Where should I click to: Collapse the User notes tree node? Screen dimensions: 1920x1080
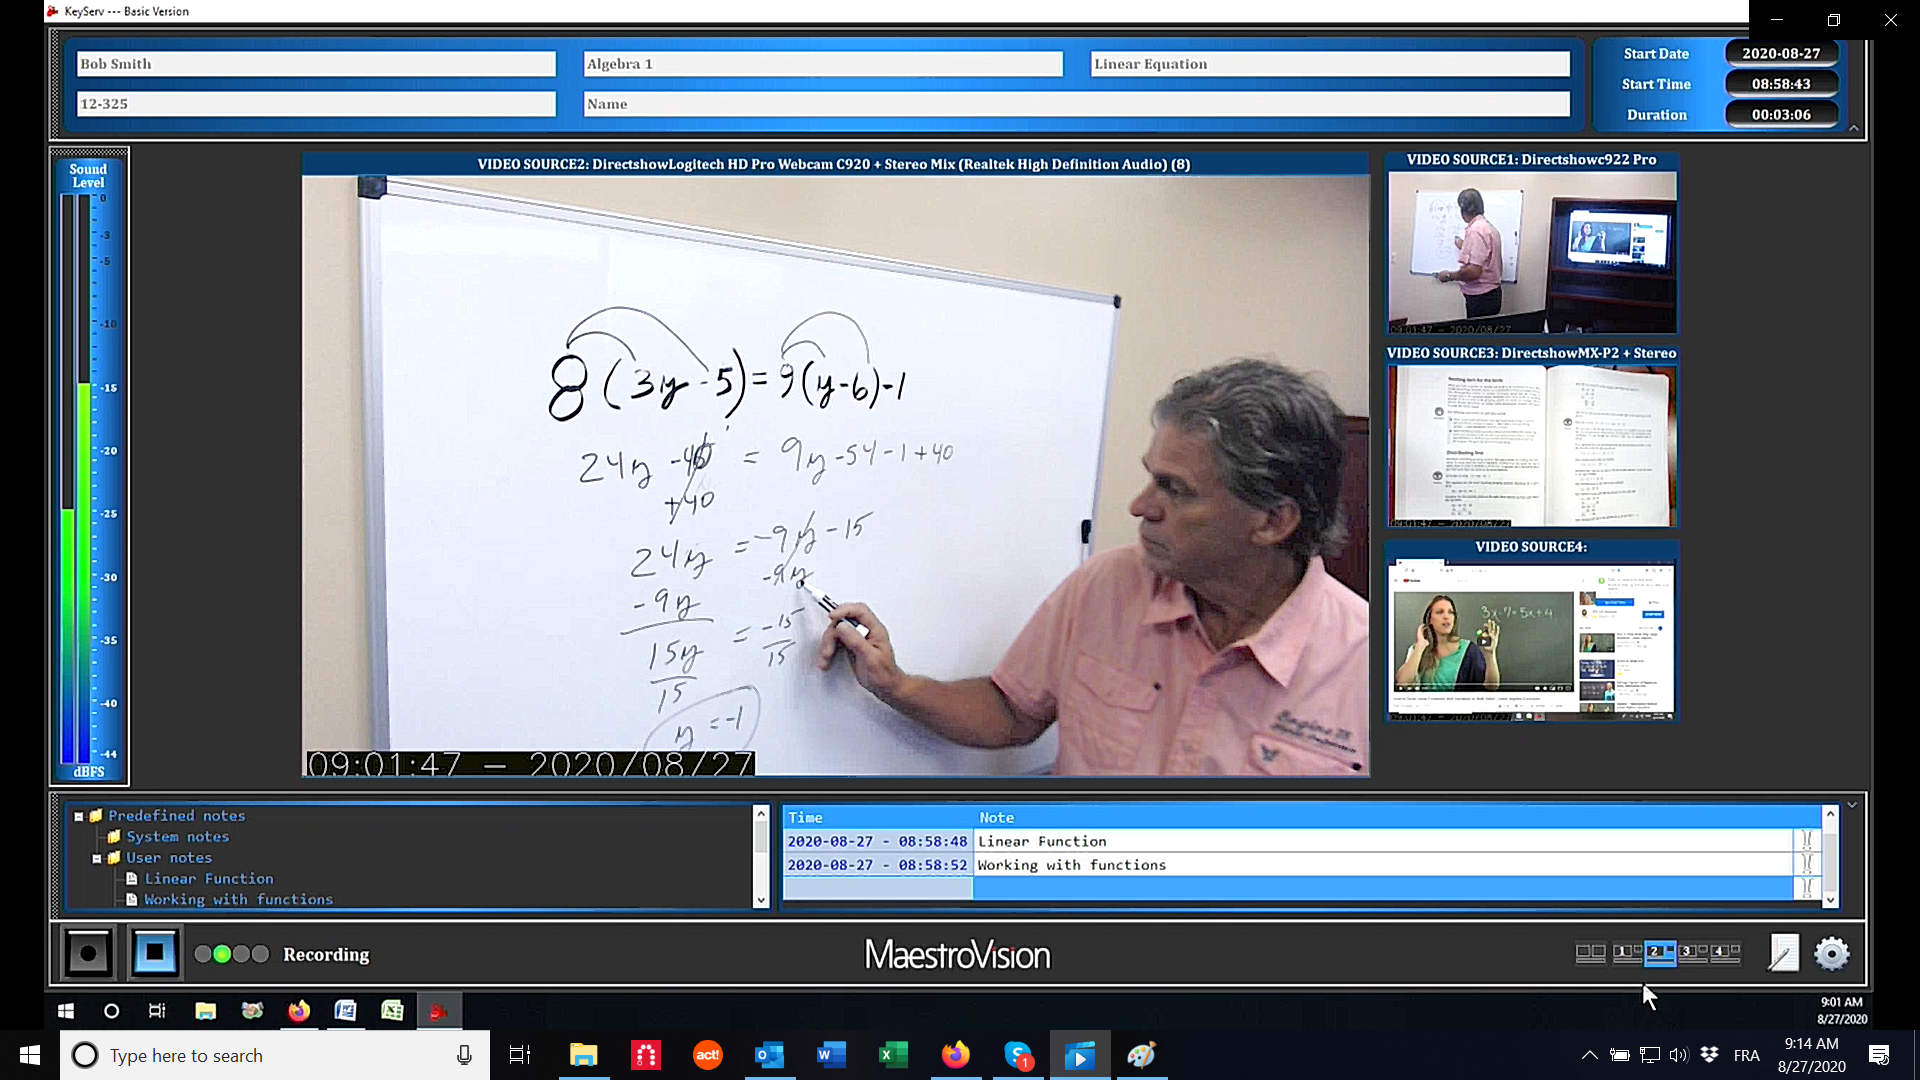[x=97, y=858]
